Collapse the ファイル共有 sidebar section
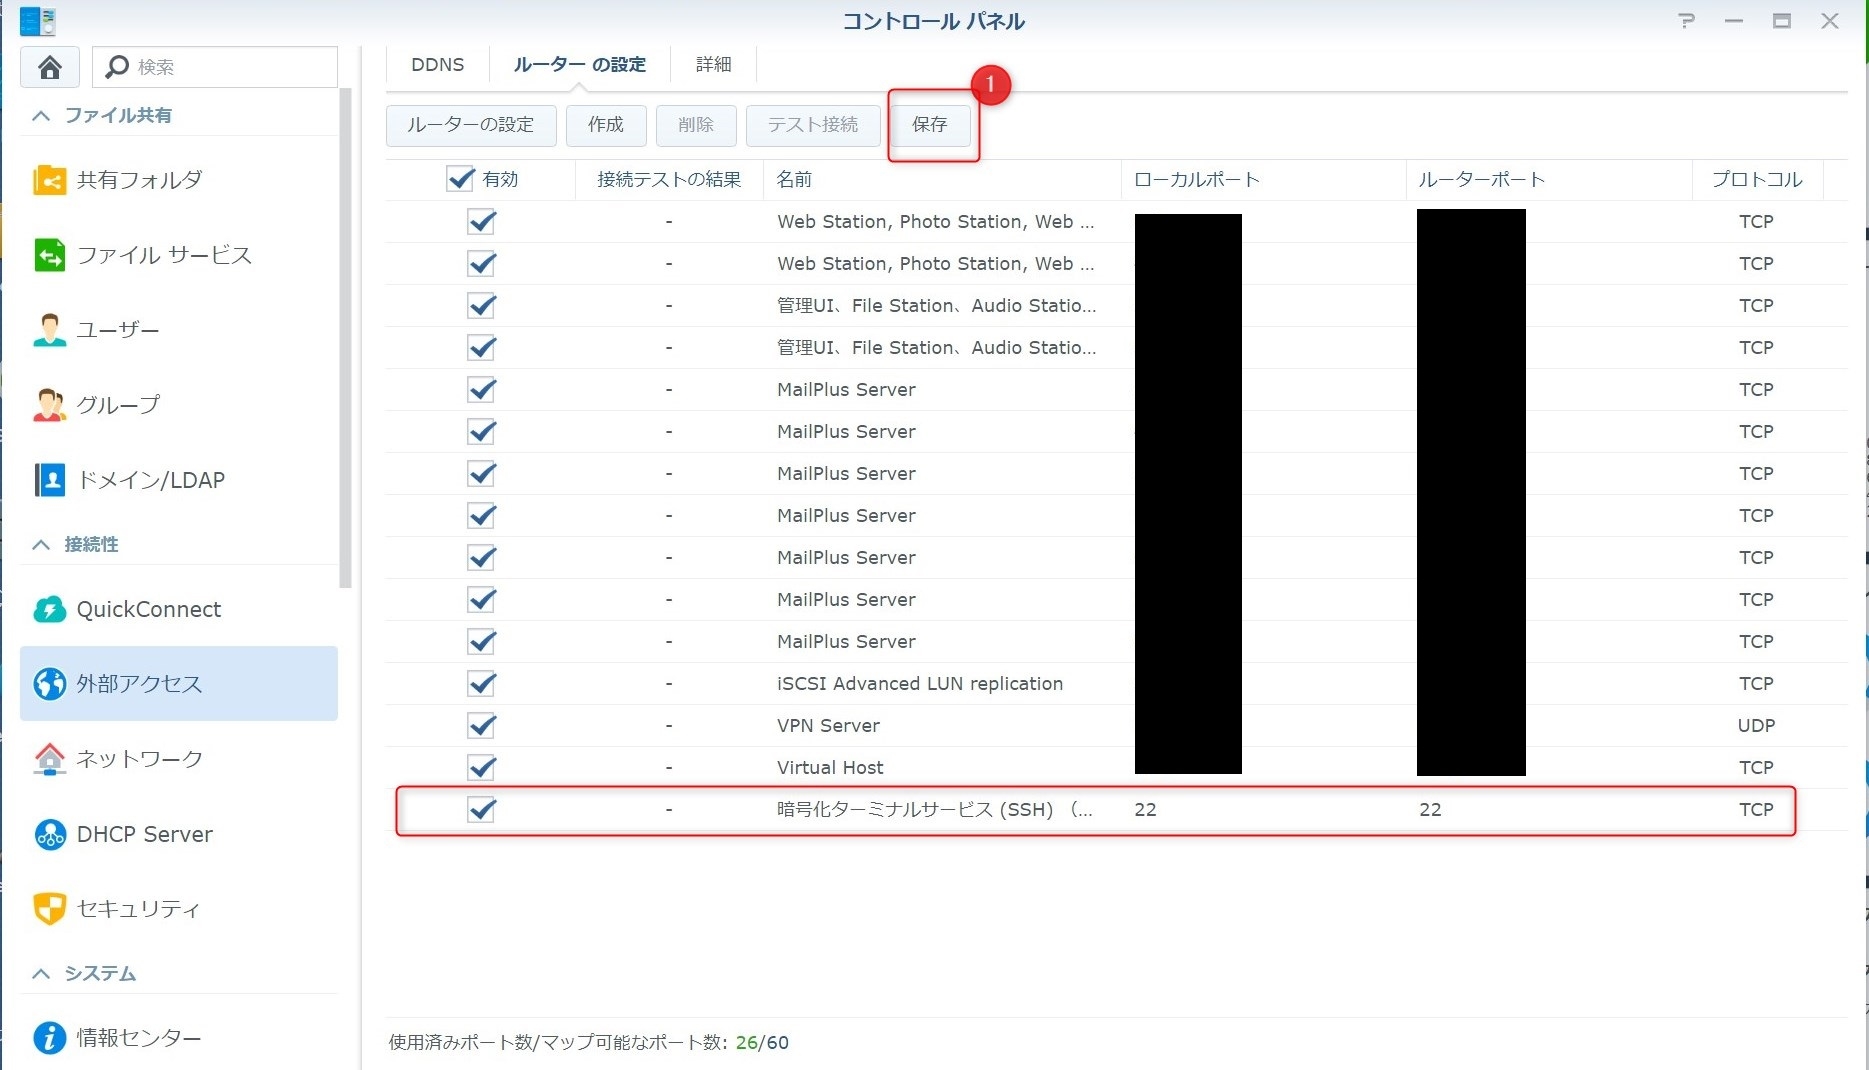 [41, 116]
